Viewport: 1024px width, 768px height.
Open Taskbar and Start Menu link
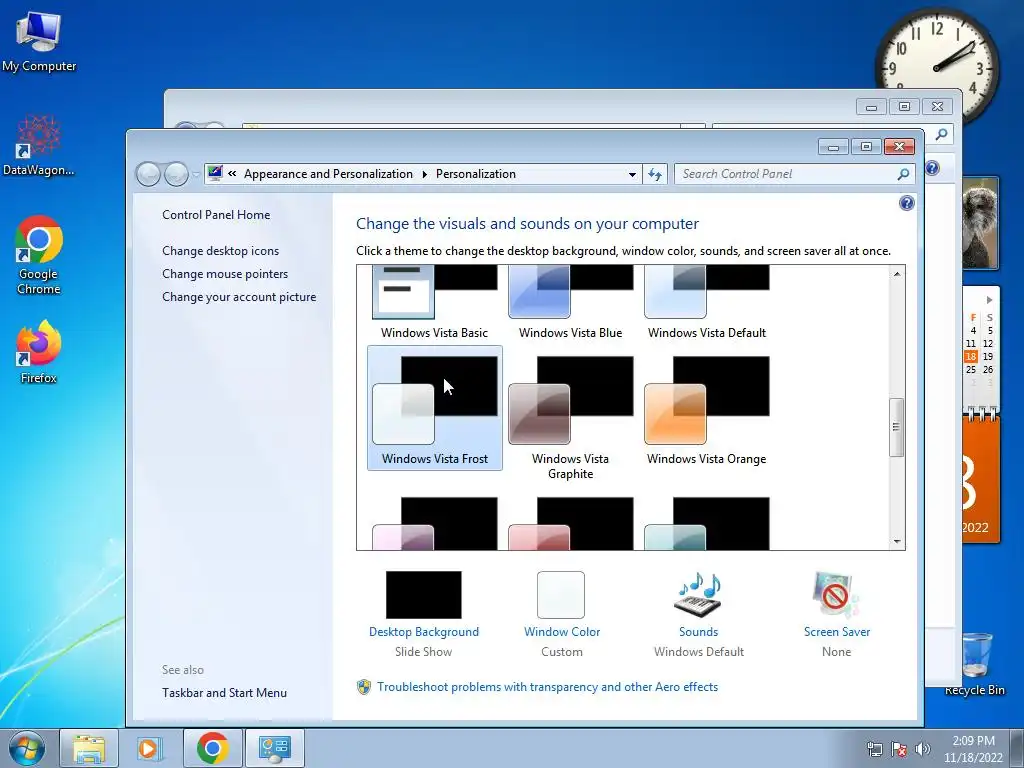click(x=225, y=693)
